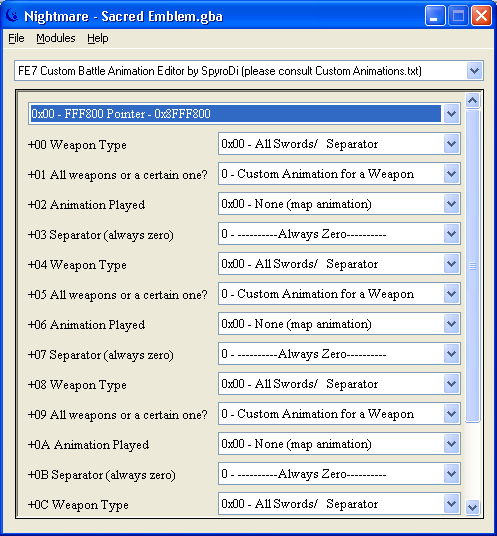Open the +0B Separator (always zero) dropdown
Viewport: 497px width, 536px height.
click(x=451, y=474)
